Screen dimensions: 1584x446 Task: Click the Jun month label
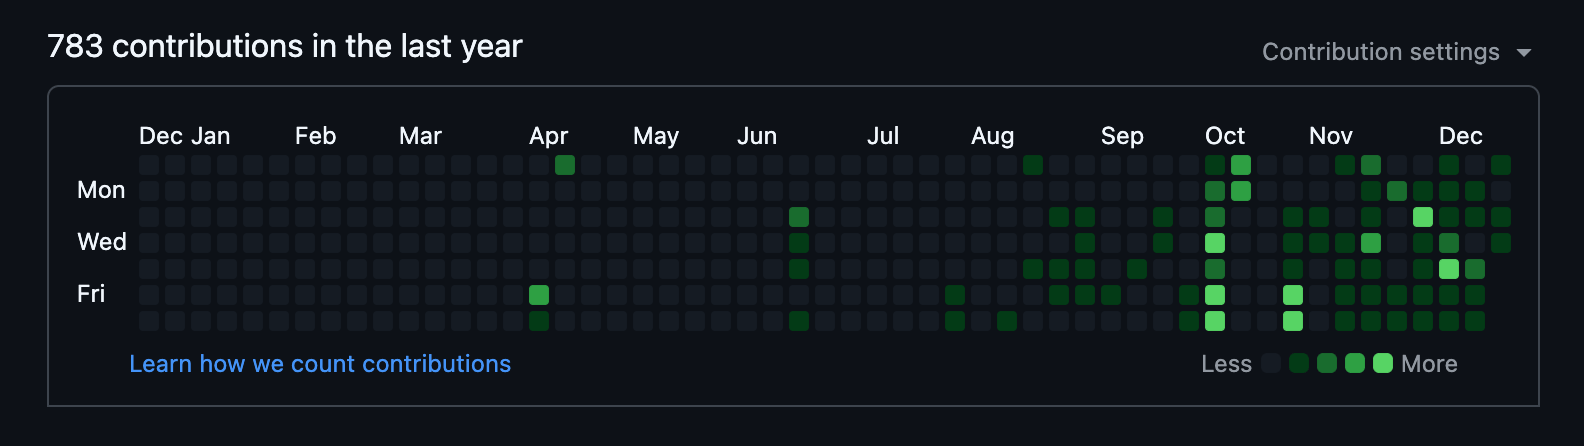click(x=757, y=136)
